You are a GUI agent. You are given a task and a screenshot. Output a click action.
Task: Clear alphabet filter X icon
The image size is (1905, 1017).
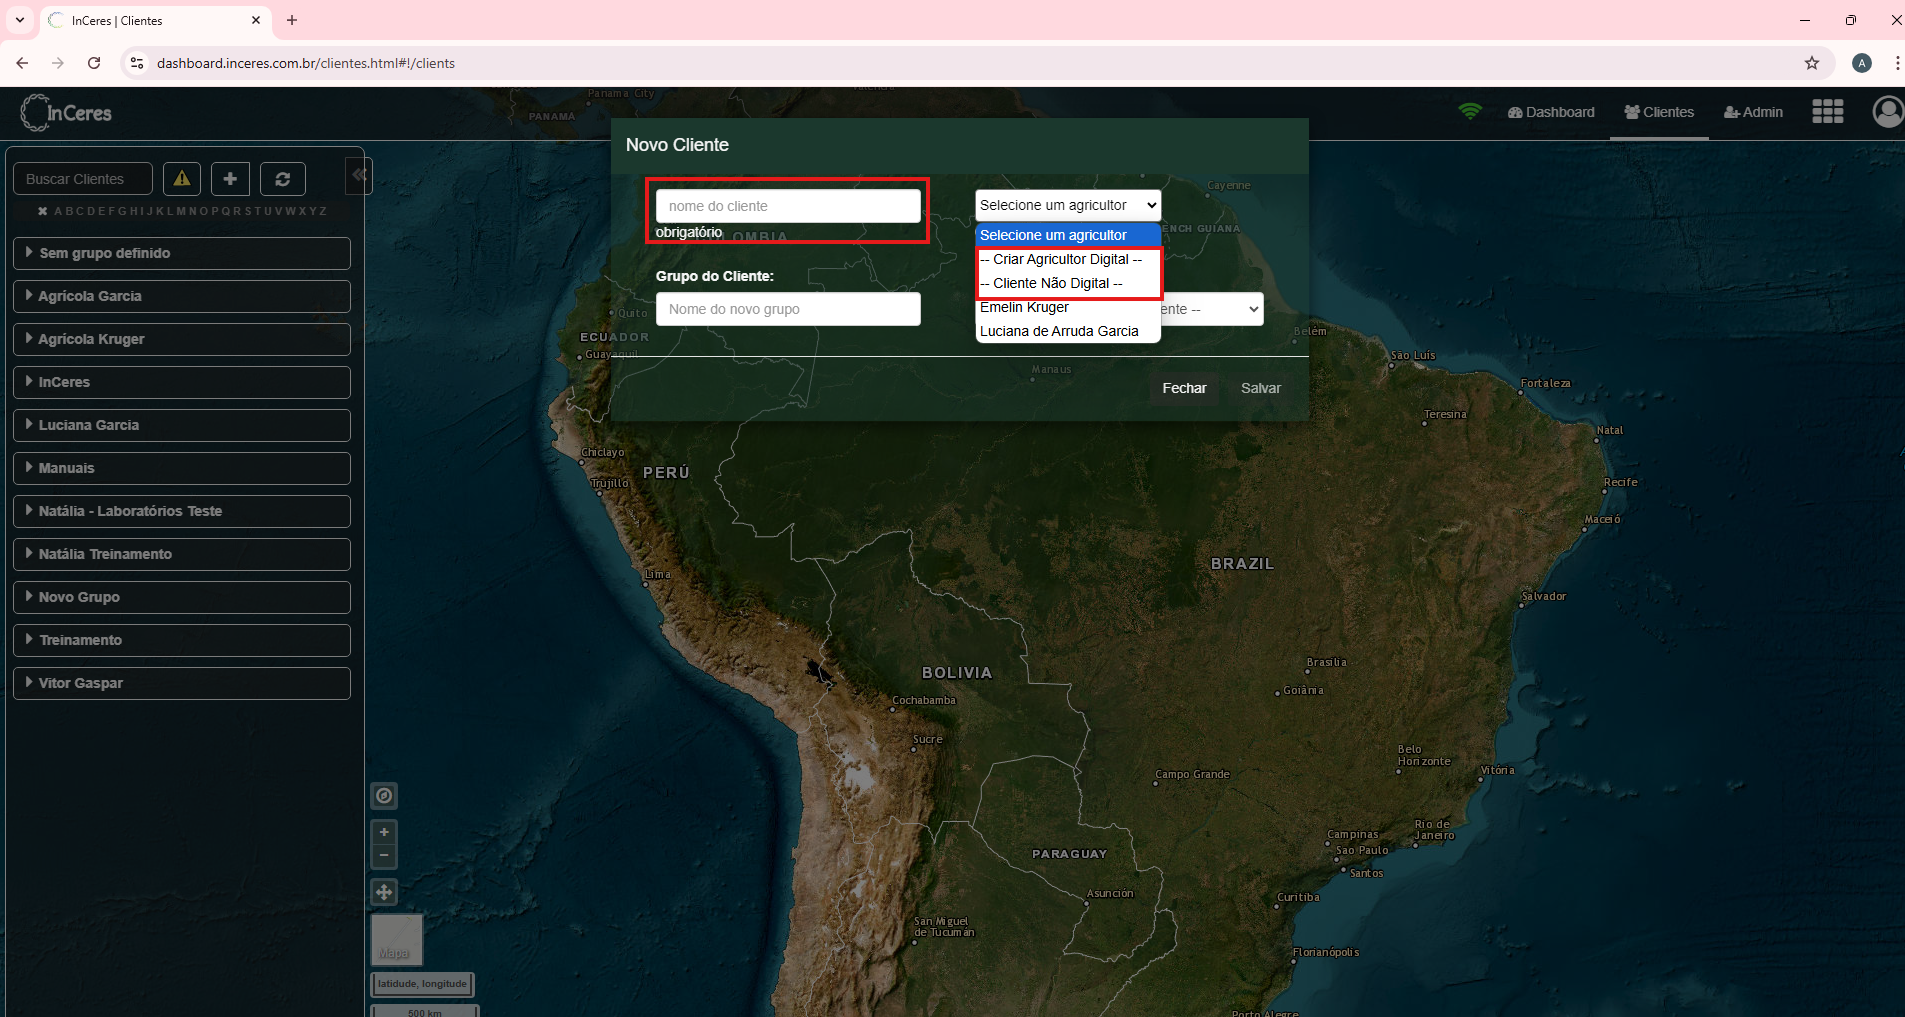pos(43,211)
